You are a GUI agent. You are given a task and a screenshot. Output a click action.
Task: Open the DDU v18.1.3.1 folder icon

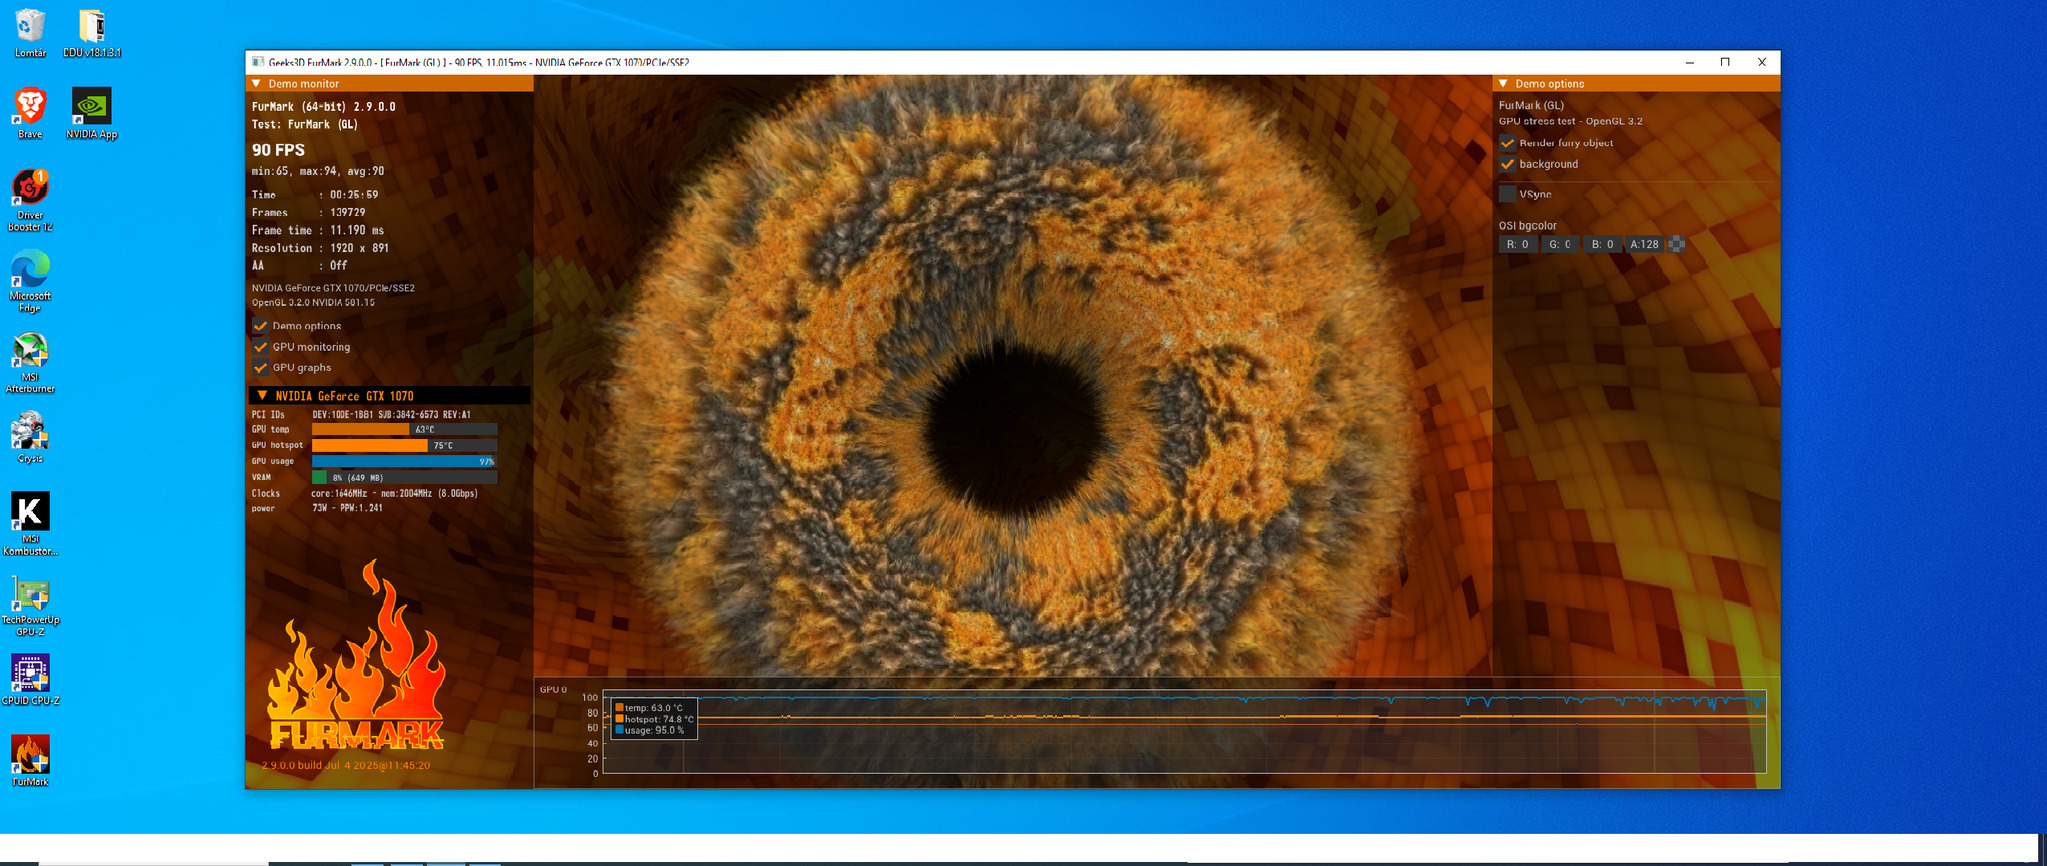pyautogui.click(x=92, y=32)
